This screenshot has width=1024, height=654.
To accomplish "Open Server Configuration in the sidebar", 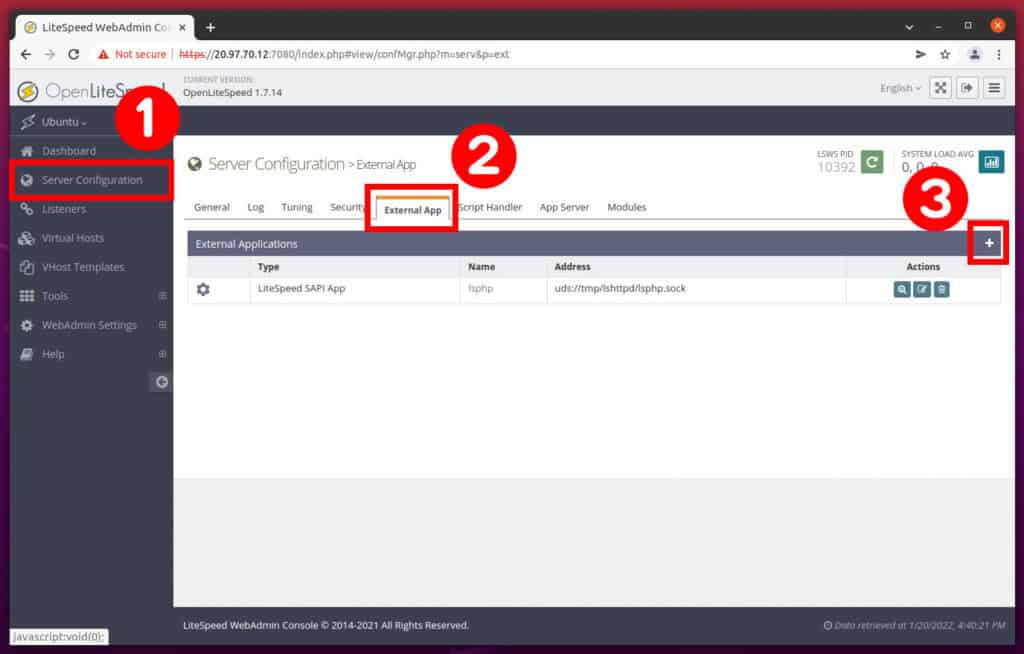I will pyautogui.click(x=91, y=180).
